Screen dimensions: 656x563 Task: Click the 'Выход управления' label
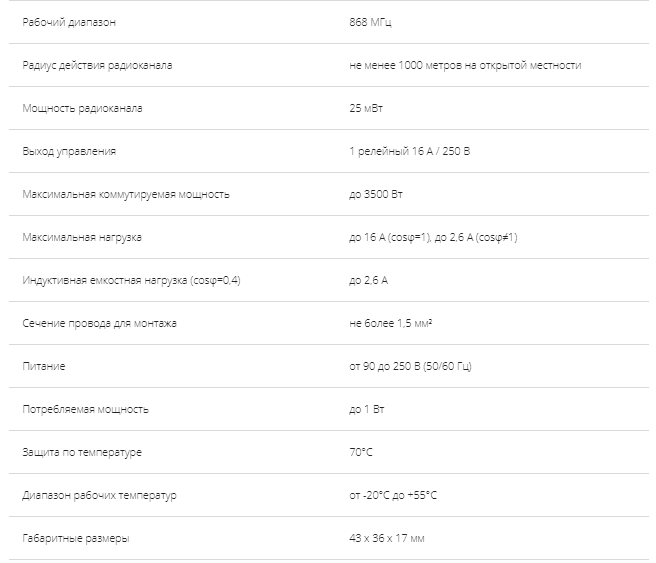click(69, 151)
